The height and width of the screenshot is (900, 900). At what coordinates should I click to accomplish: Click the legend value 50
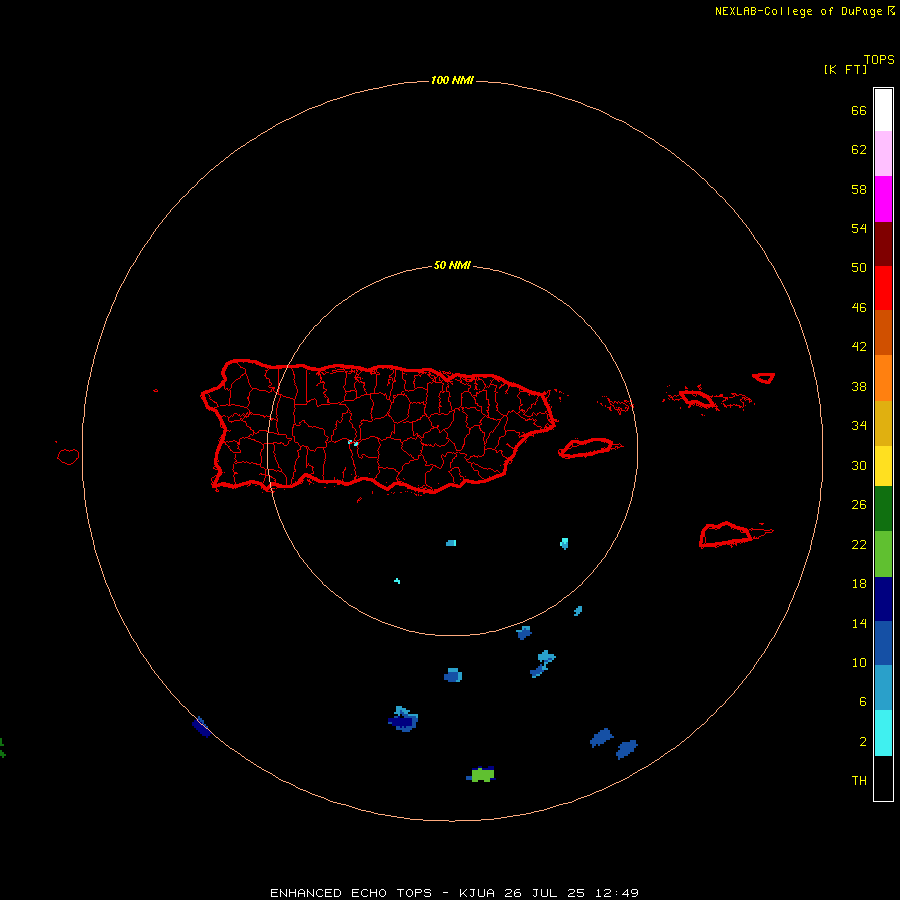point(859,268)
